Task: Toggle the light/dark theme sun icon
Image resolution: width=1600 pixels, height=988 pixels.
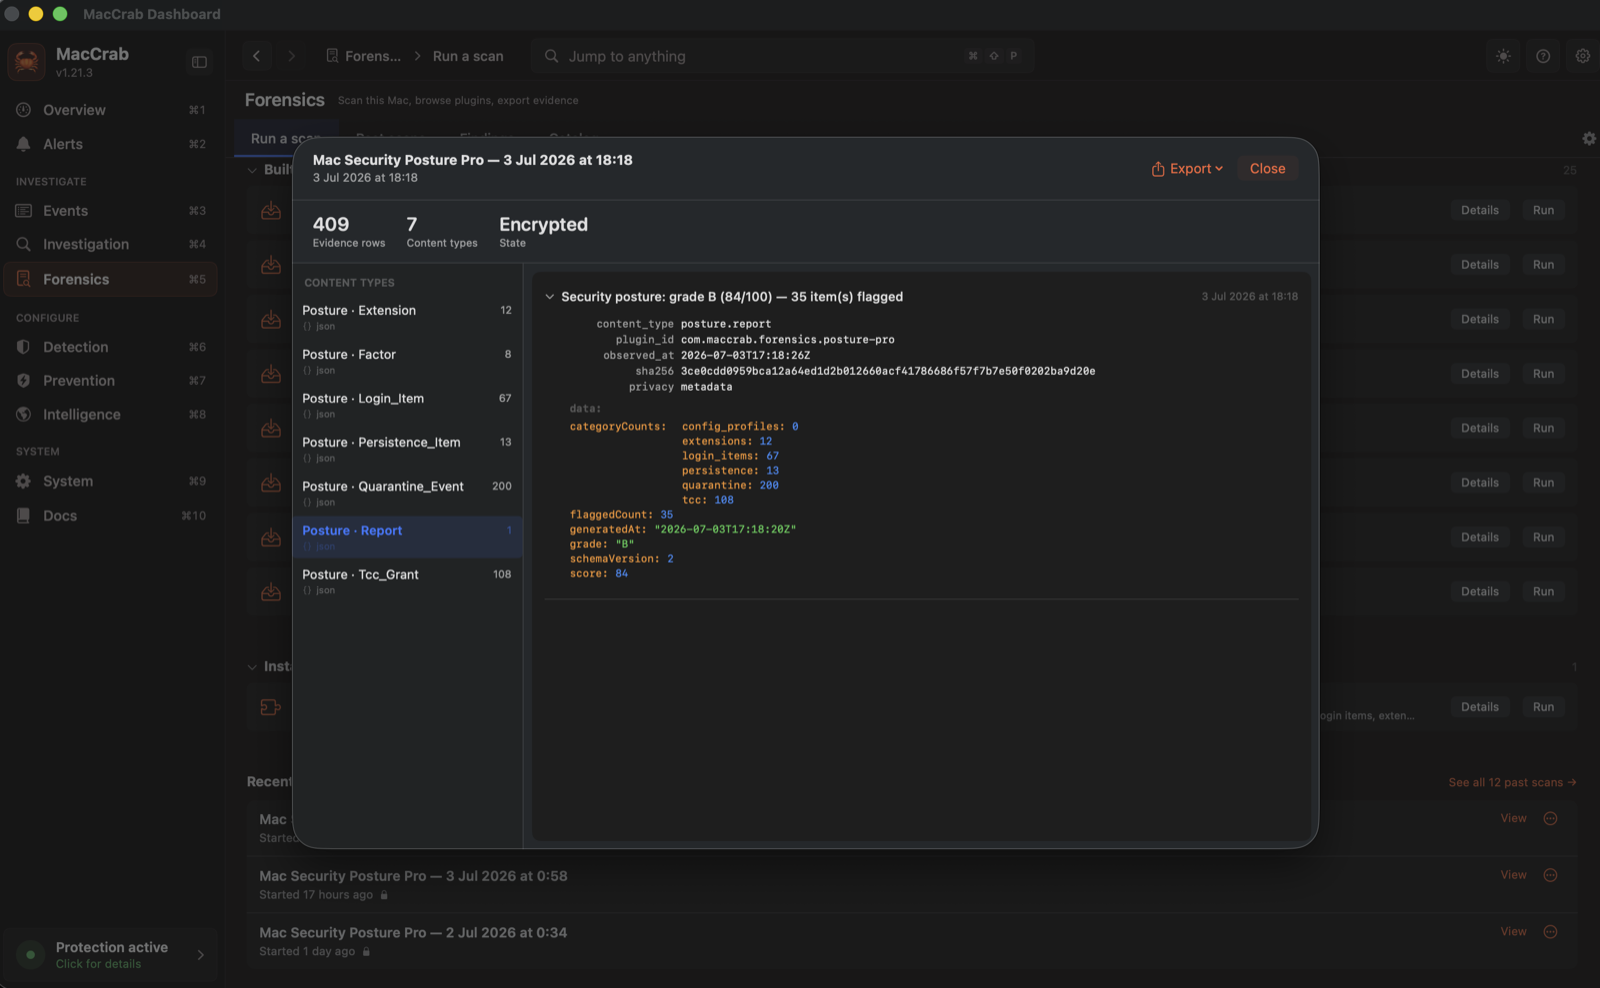Action: pos(1503,56)
